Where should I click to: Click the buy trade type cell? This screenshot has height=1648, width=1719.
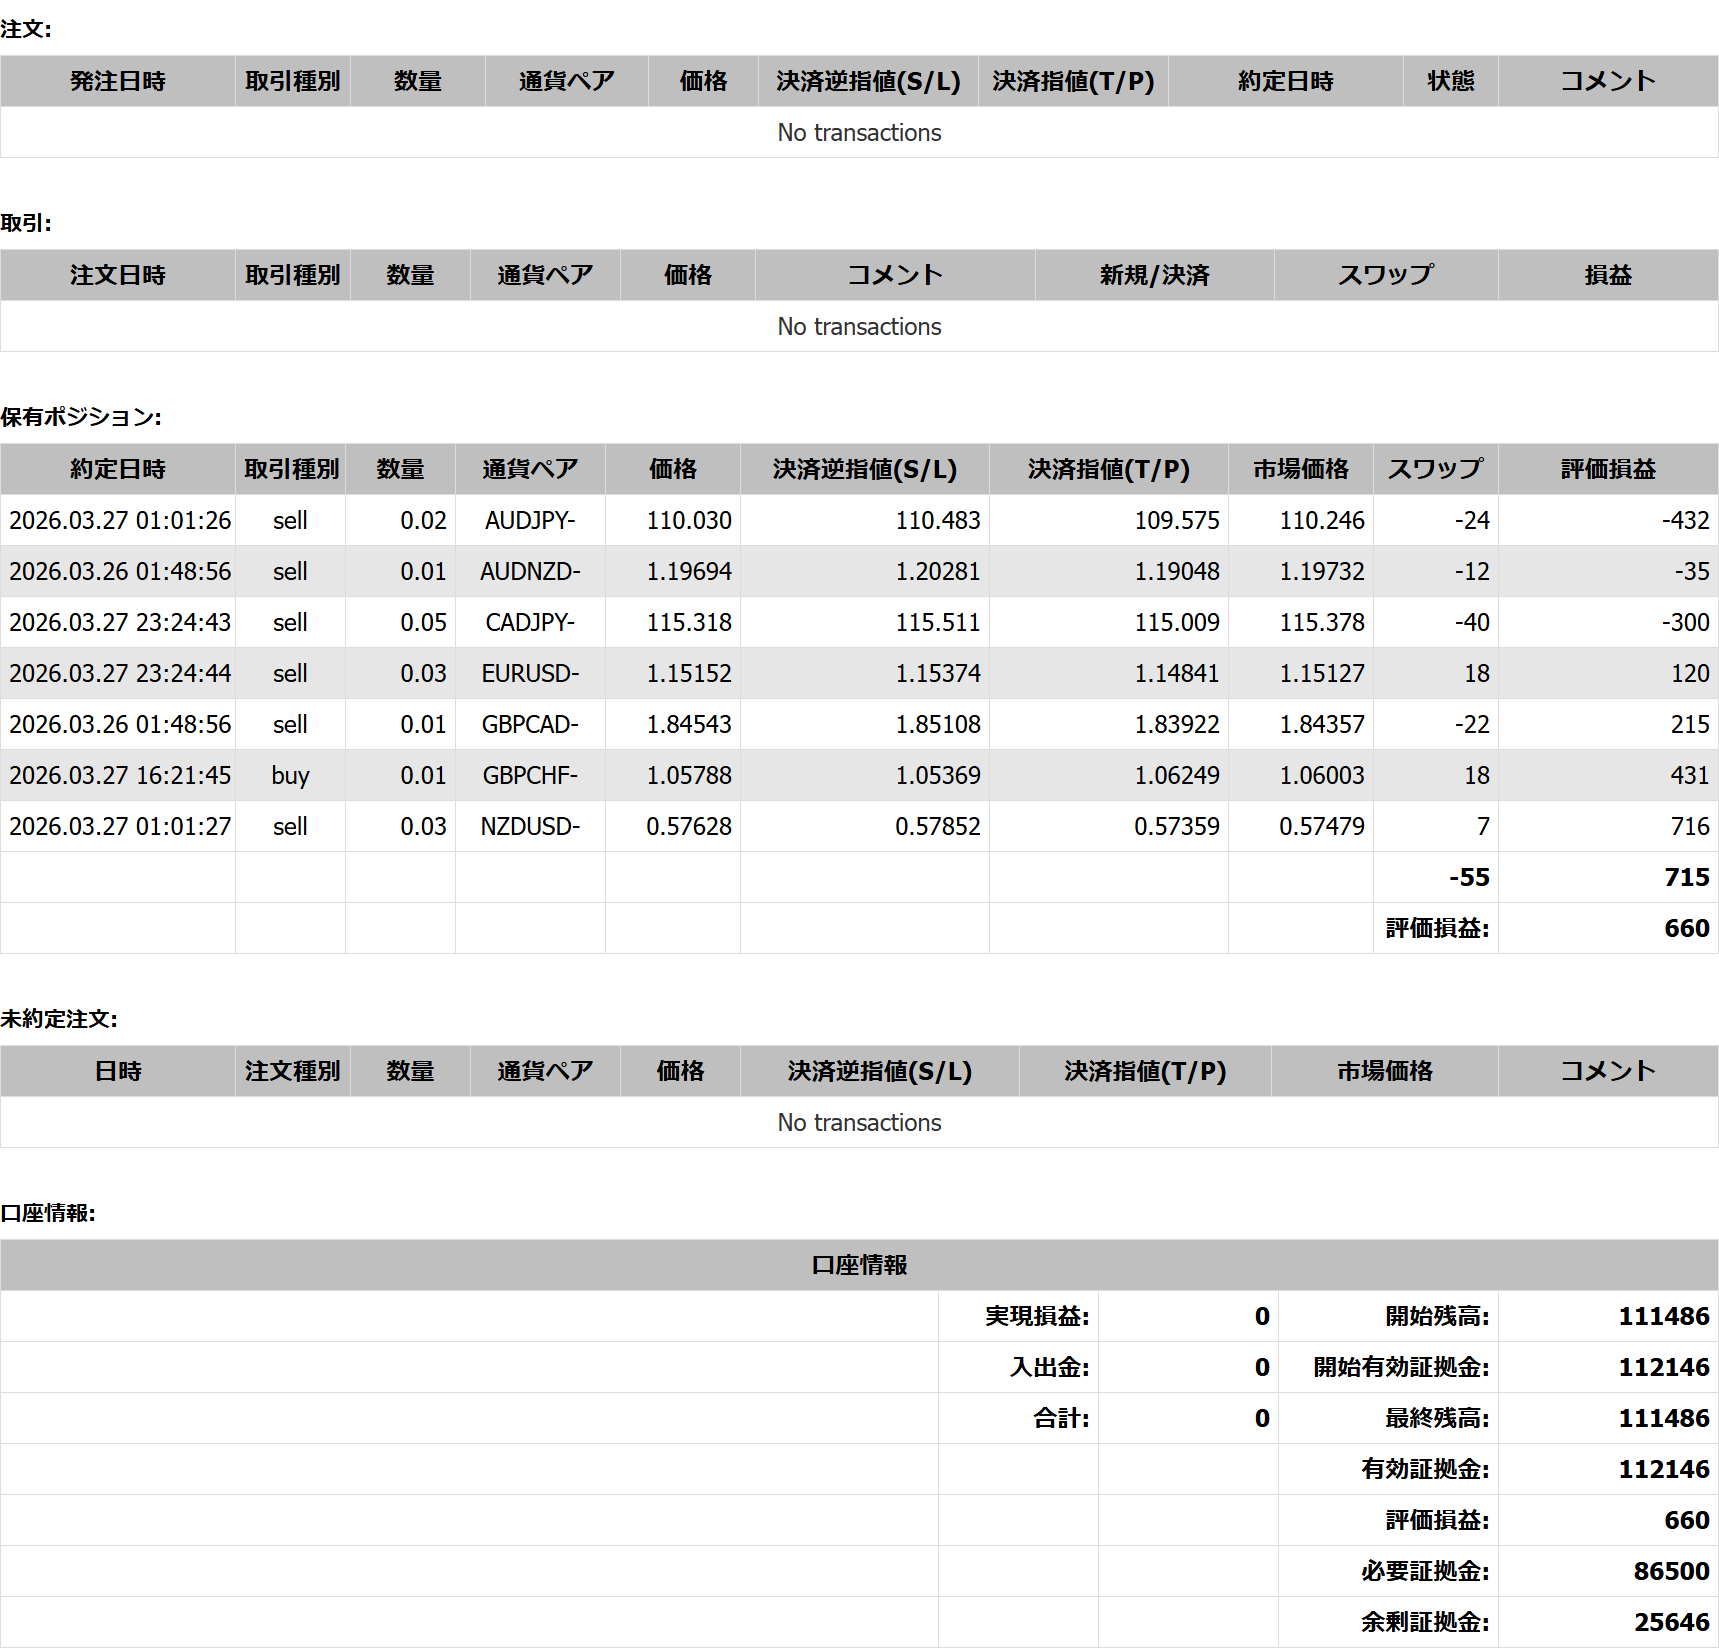pos(290,775)
